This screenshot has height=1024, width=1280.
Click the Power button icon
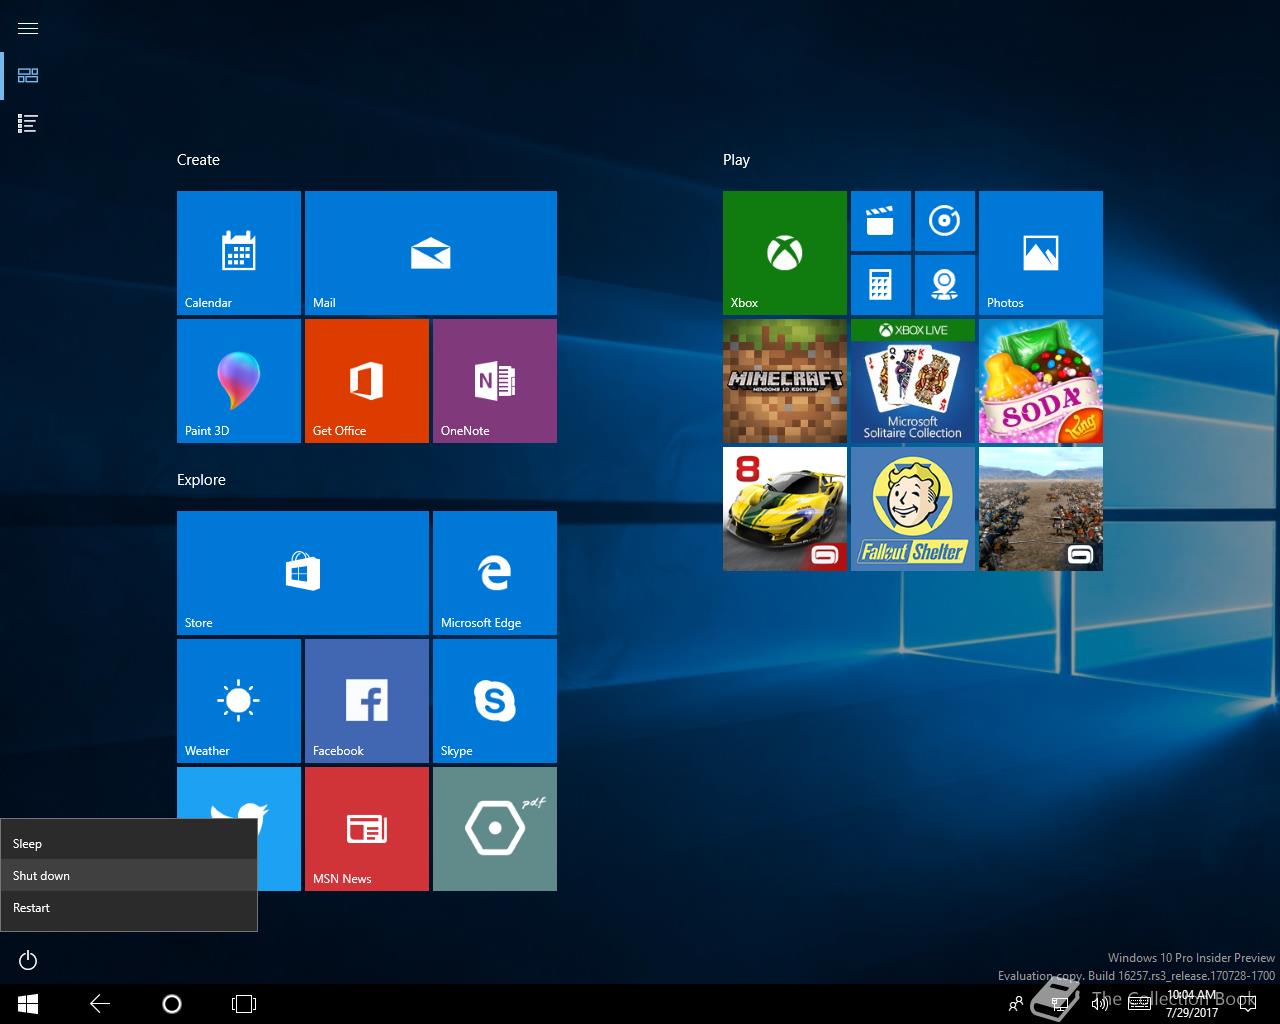click(x=28, y=960)
